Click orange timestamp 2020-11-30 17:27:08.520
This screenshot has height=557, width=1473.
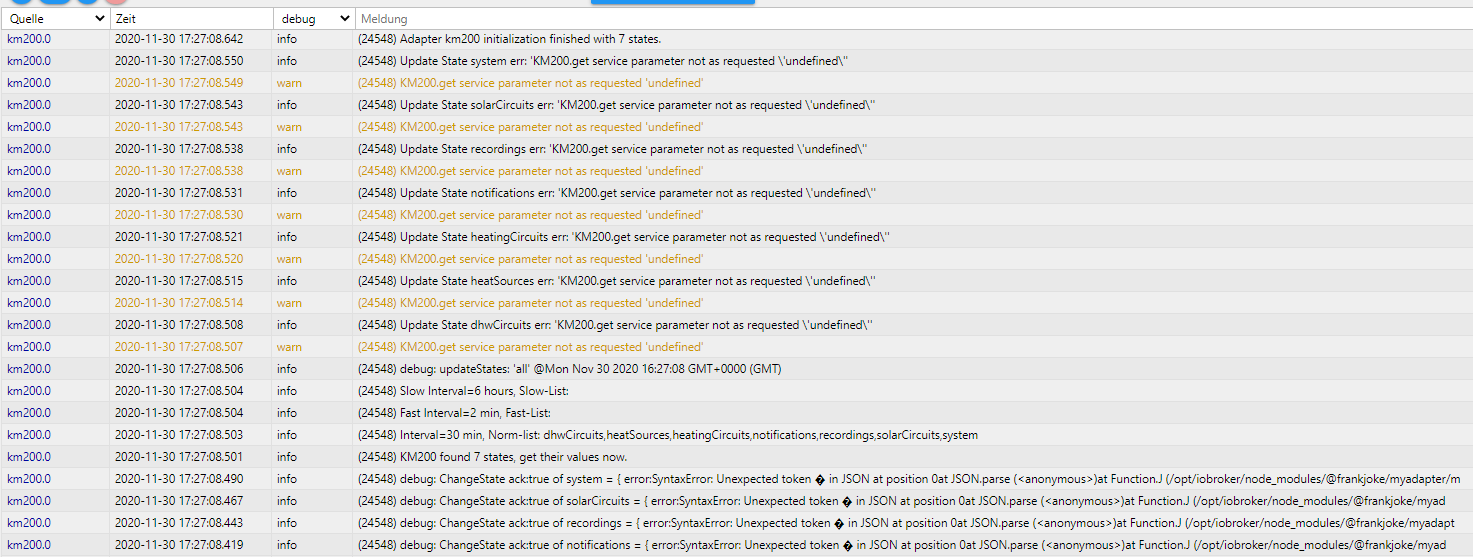(178, 259)
